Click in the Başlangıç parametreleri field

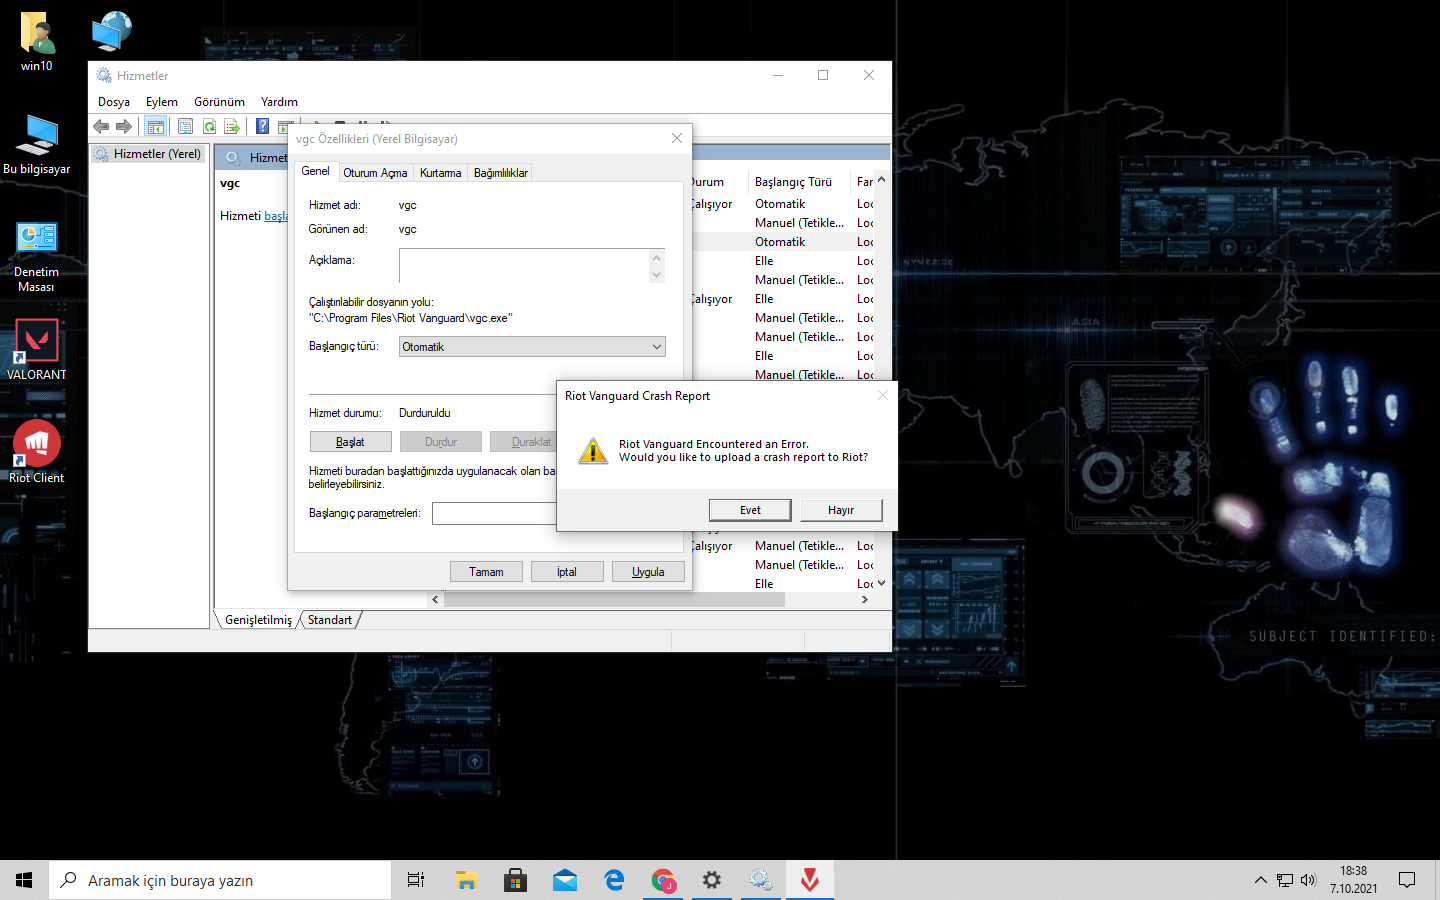[x=494, y=513]
